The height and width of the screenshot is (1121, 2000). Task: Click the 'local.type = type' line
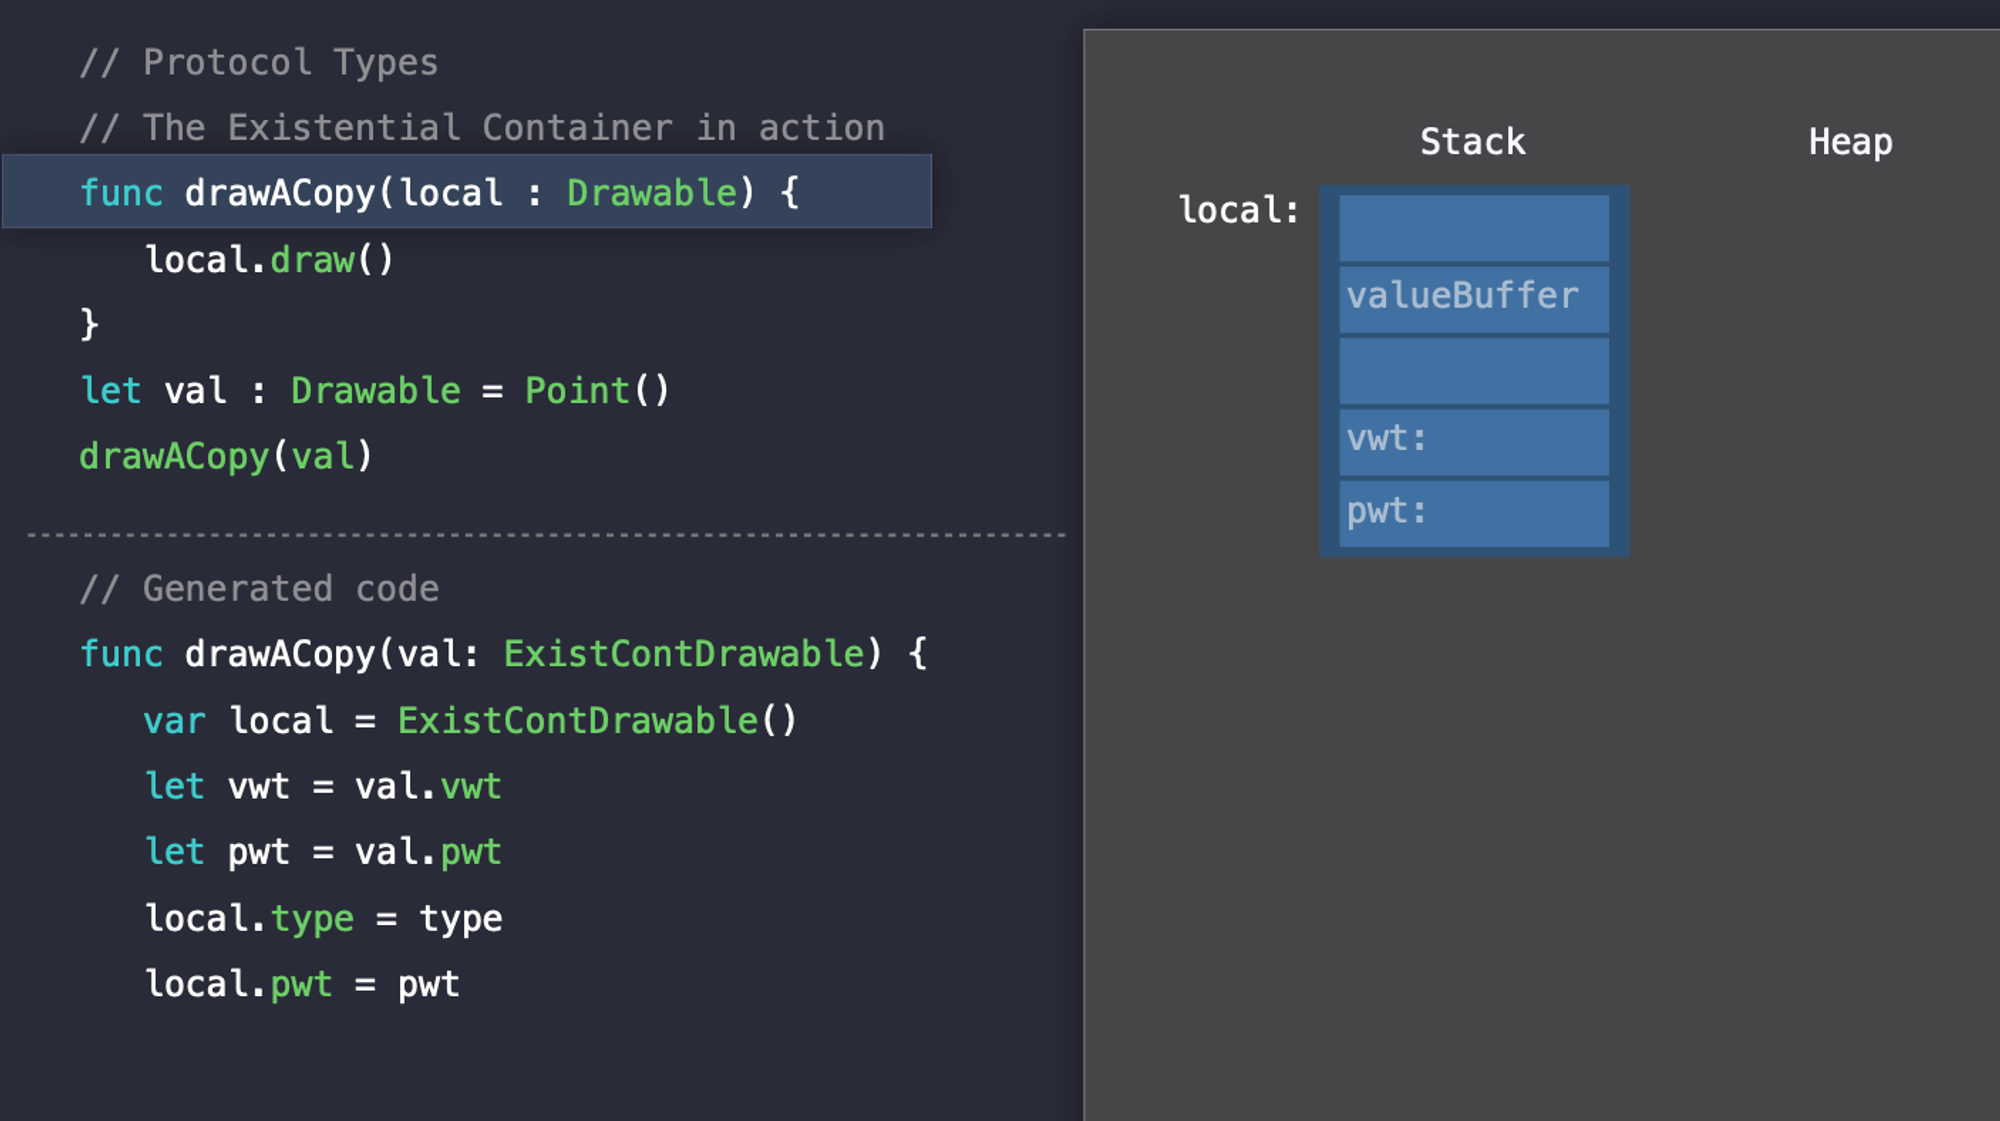(324, 919)
